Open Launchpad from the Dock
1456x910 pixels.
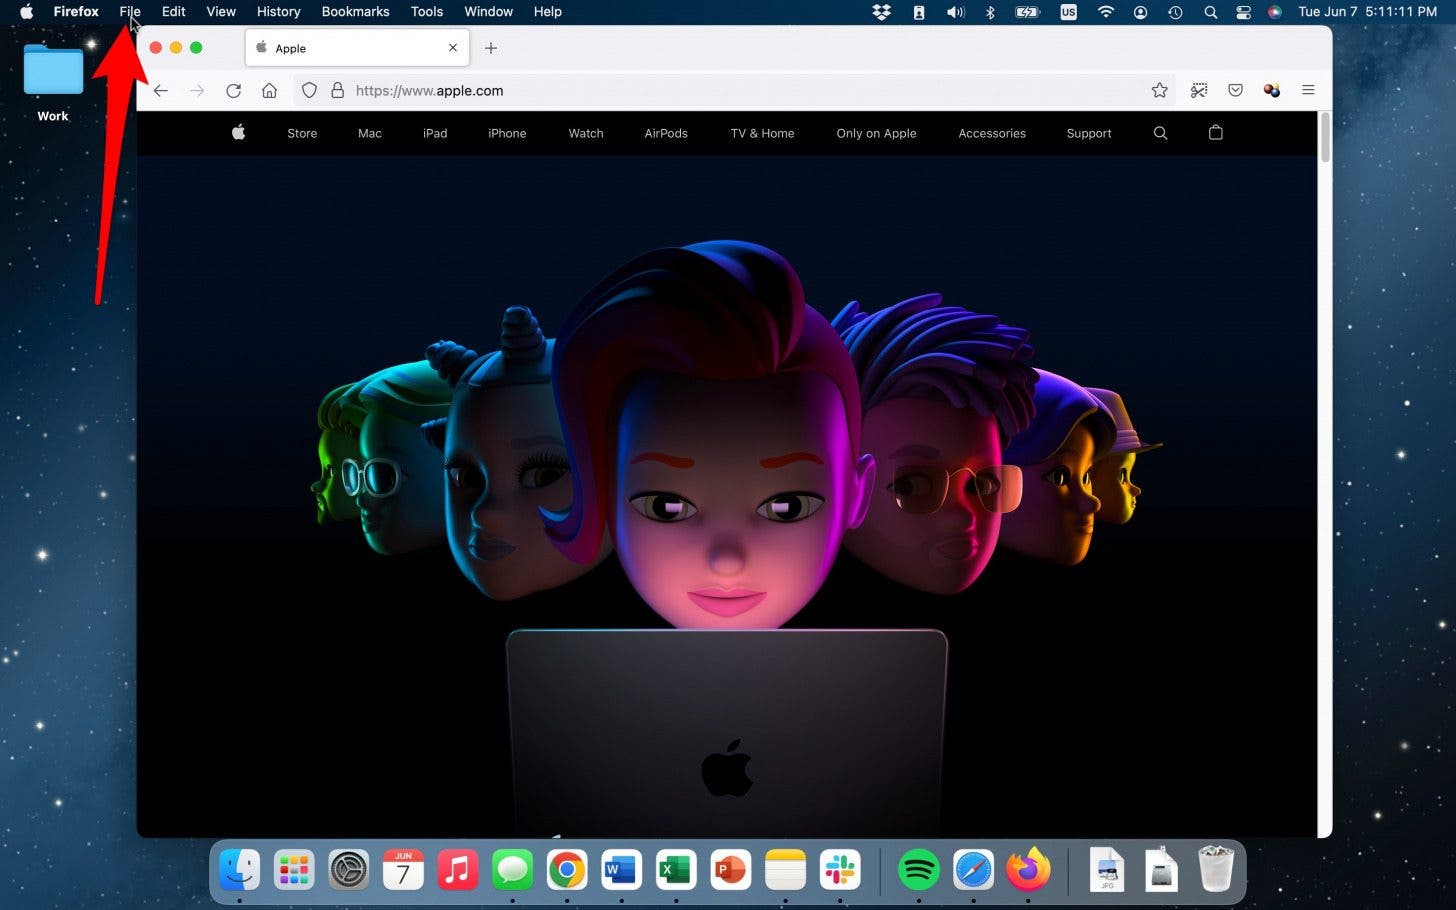[294, 870]
